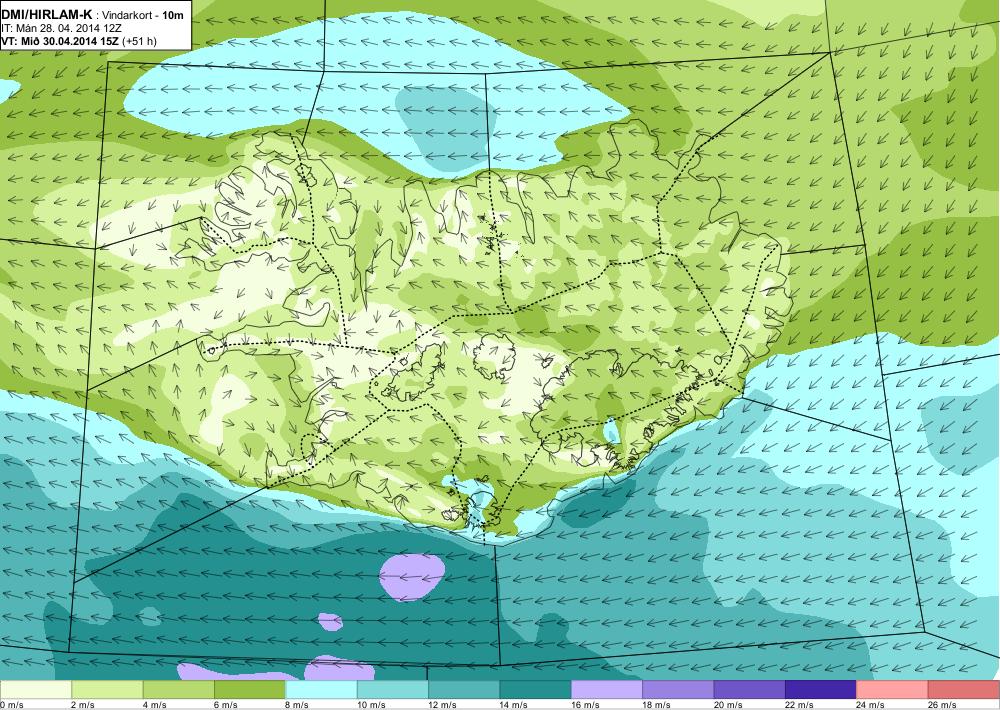Viewport: 1000px width, 710px height.
Task: Click the '18 m/s' legend label
Action: click(657, 705)
